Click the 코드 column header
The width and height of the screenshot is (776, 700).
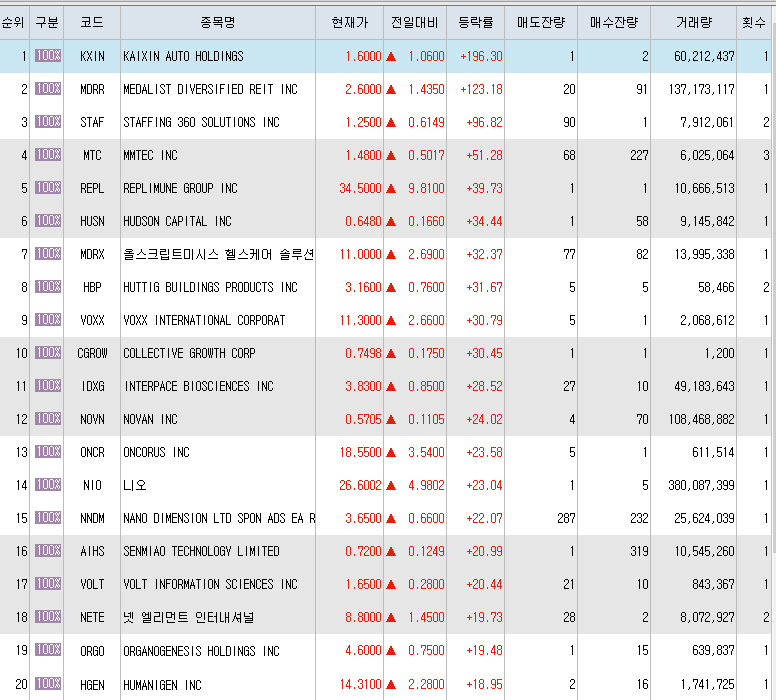click(x=92, y=23)
